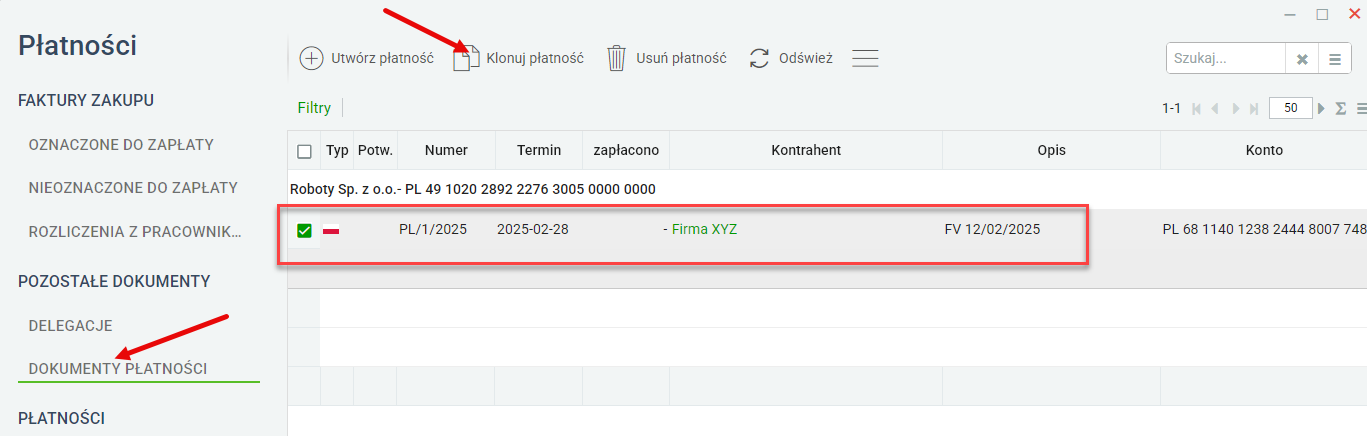
Task: Click the Usuń płatność trash icon
Action: pos(617,58)
